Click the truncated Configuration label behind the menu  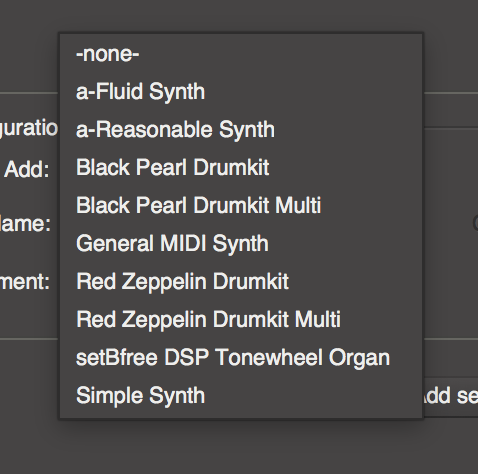click(29, 129)
